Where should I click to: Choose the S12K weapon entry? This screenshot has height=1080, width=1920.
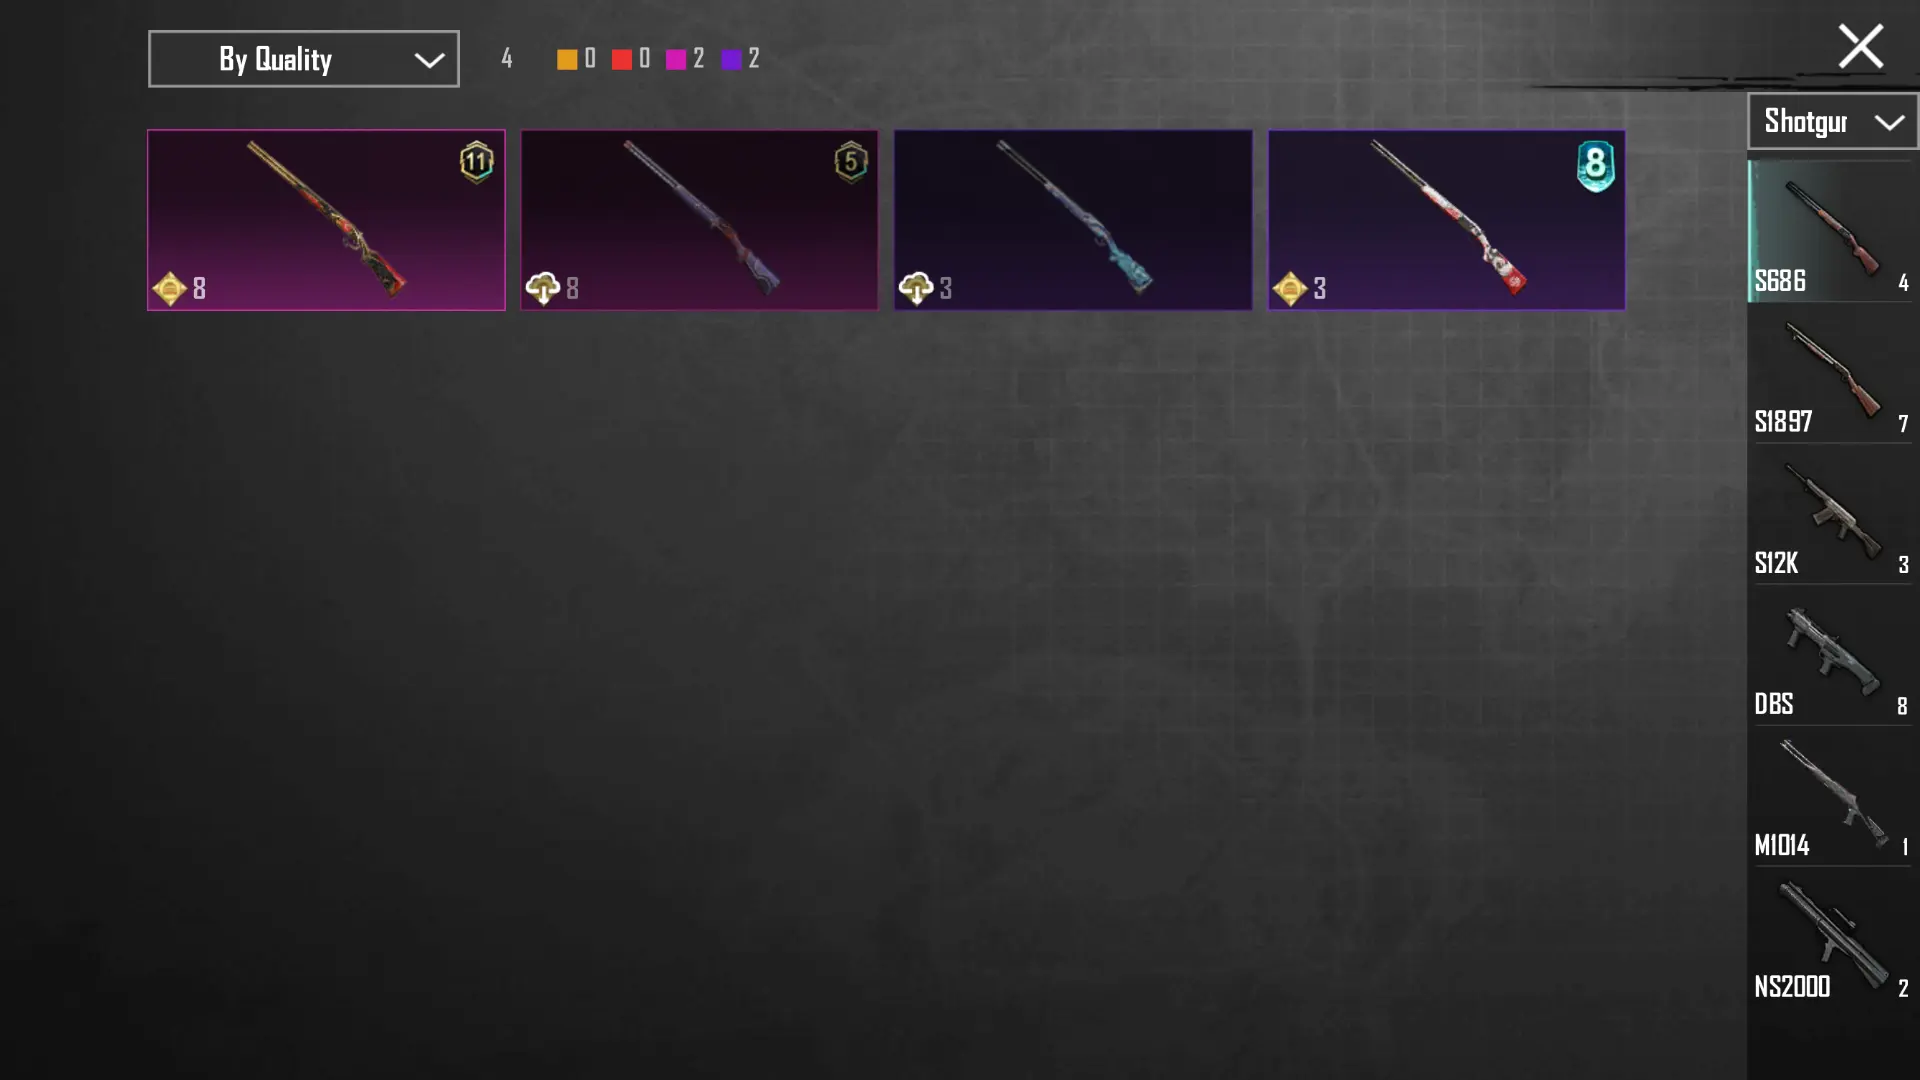coord(1832,514)
